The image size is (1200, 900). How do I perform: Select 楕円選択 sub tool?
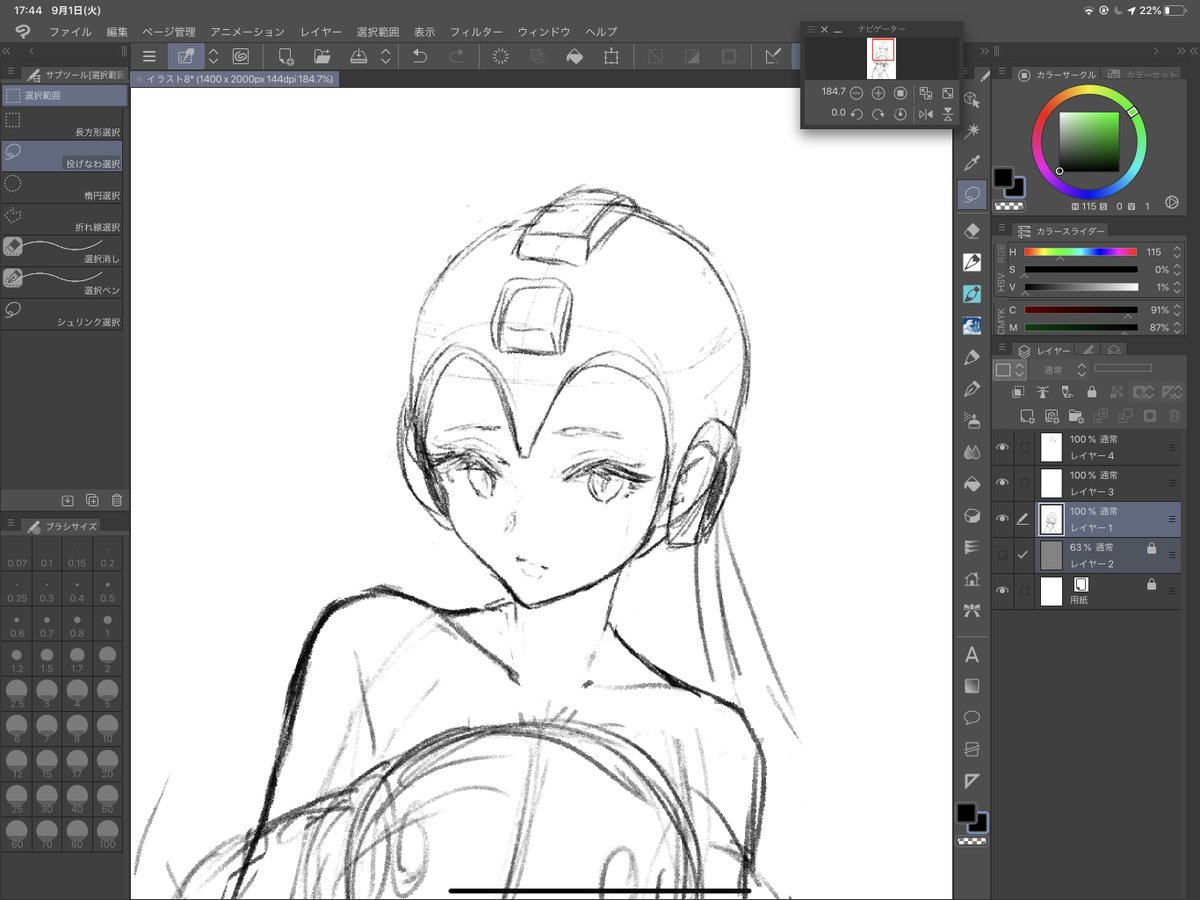pos(64,188)
